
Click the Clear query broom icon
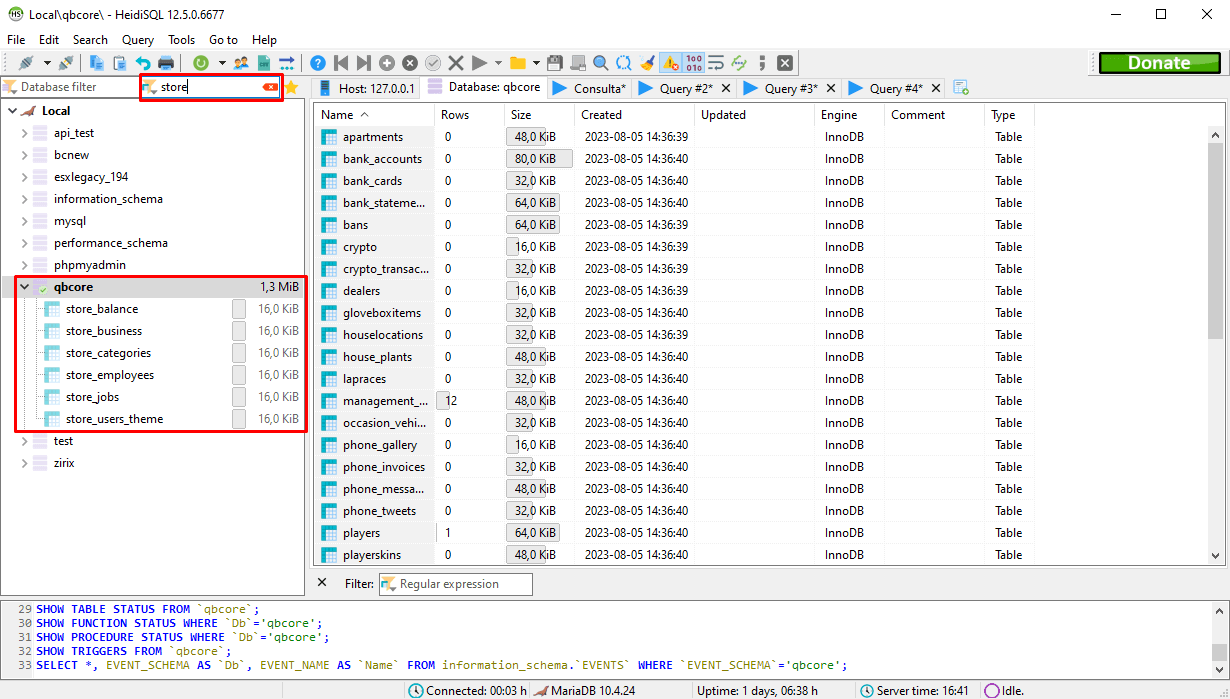tap(647, 63)
